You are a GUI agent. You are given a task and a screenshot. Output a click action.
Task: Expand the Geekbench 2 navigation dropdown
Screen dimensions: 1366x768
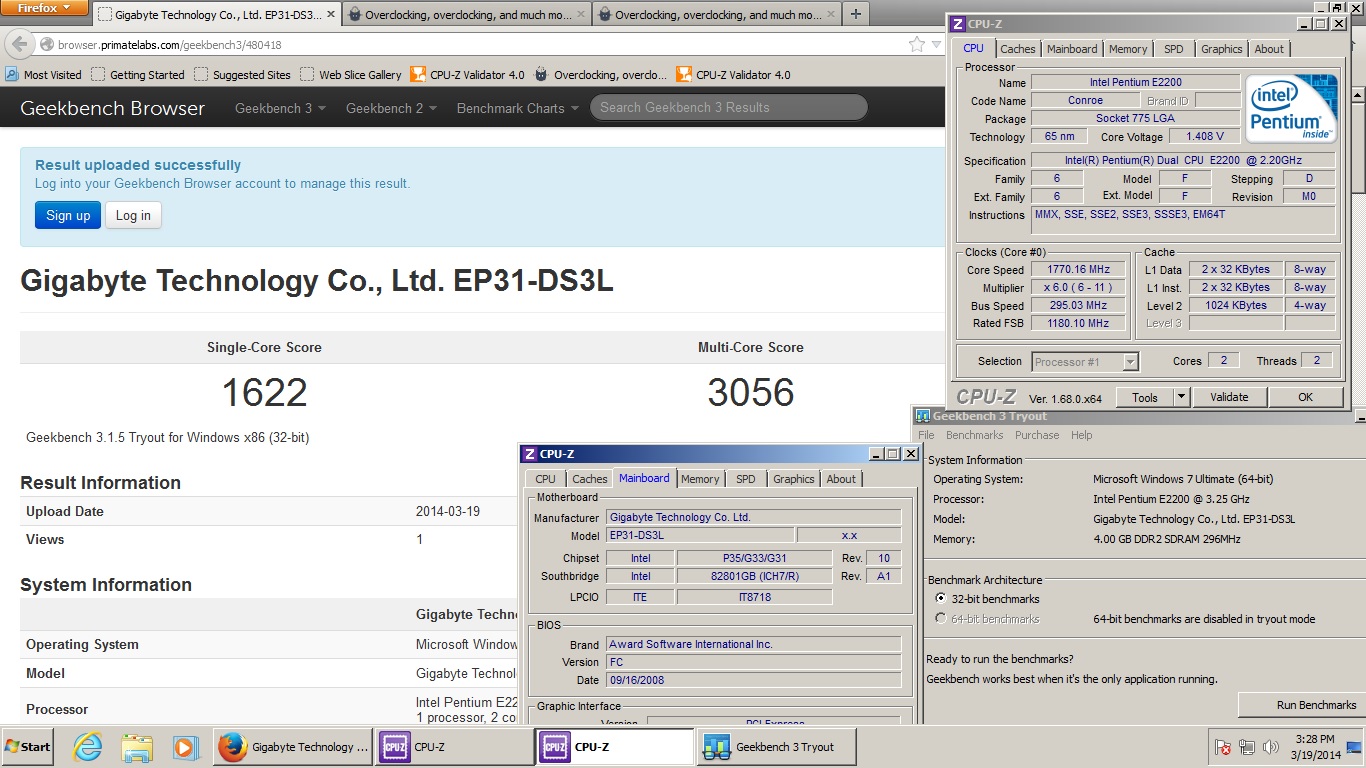(391, 108)
